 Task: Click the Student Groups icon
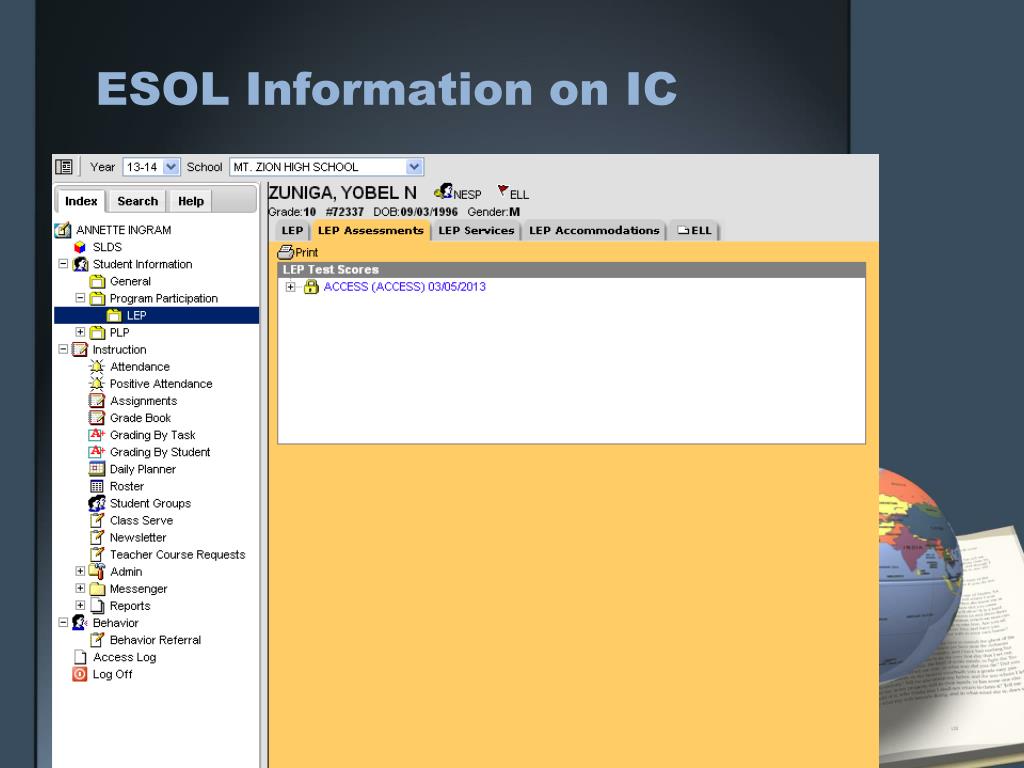[x=97, y=503]
